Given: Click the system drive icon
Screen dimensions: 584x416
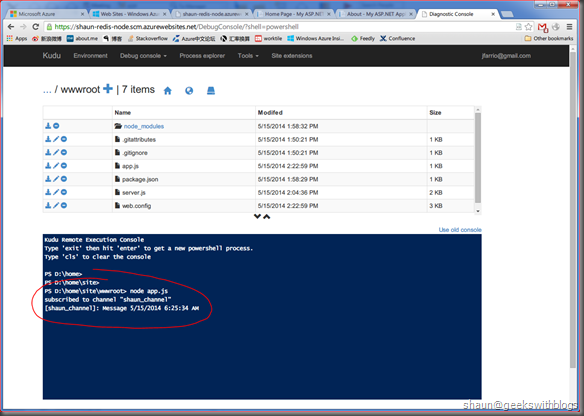Looking at the screenshot, I should pos(211,90).
